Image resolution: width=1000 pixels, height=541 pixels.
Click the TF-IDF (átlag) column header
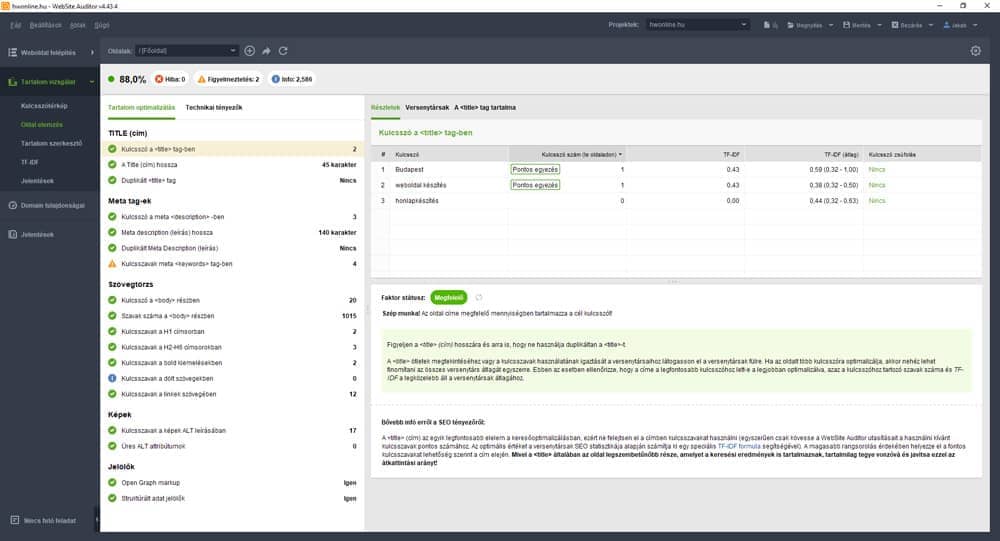803,154
